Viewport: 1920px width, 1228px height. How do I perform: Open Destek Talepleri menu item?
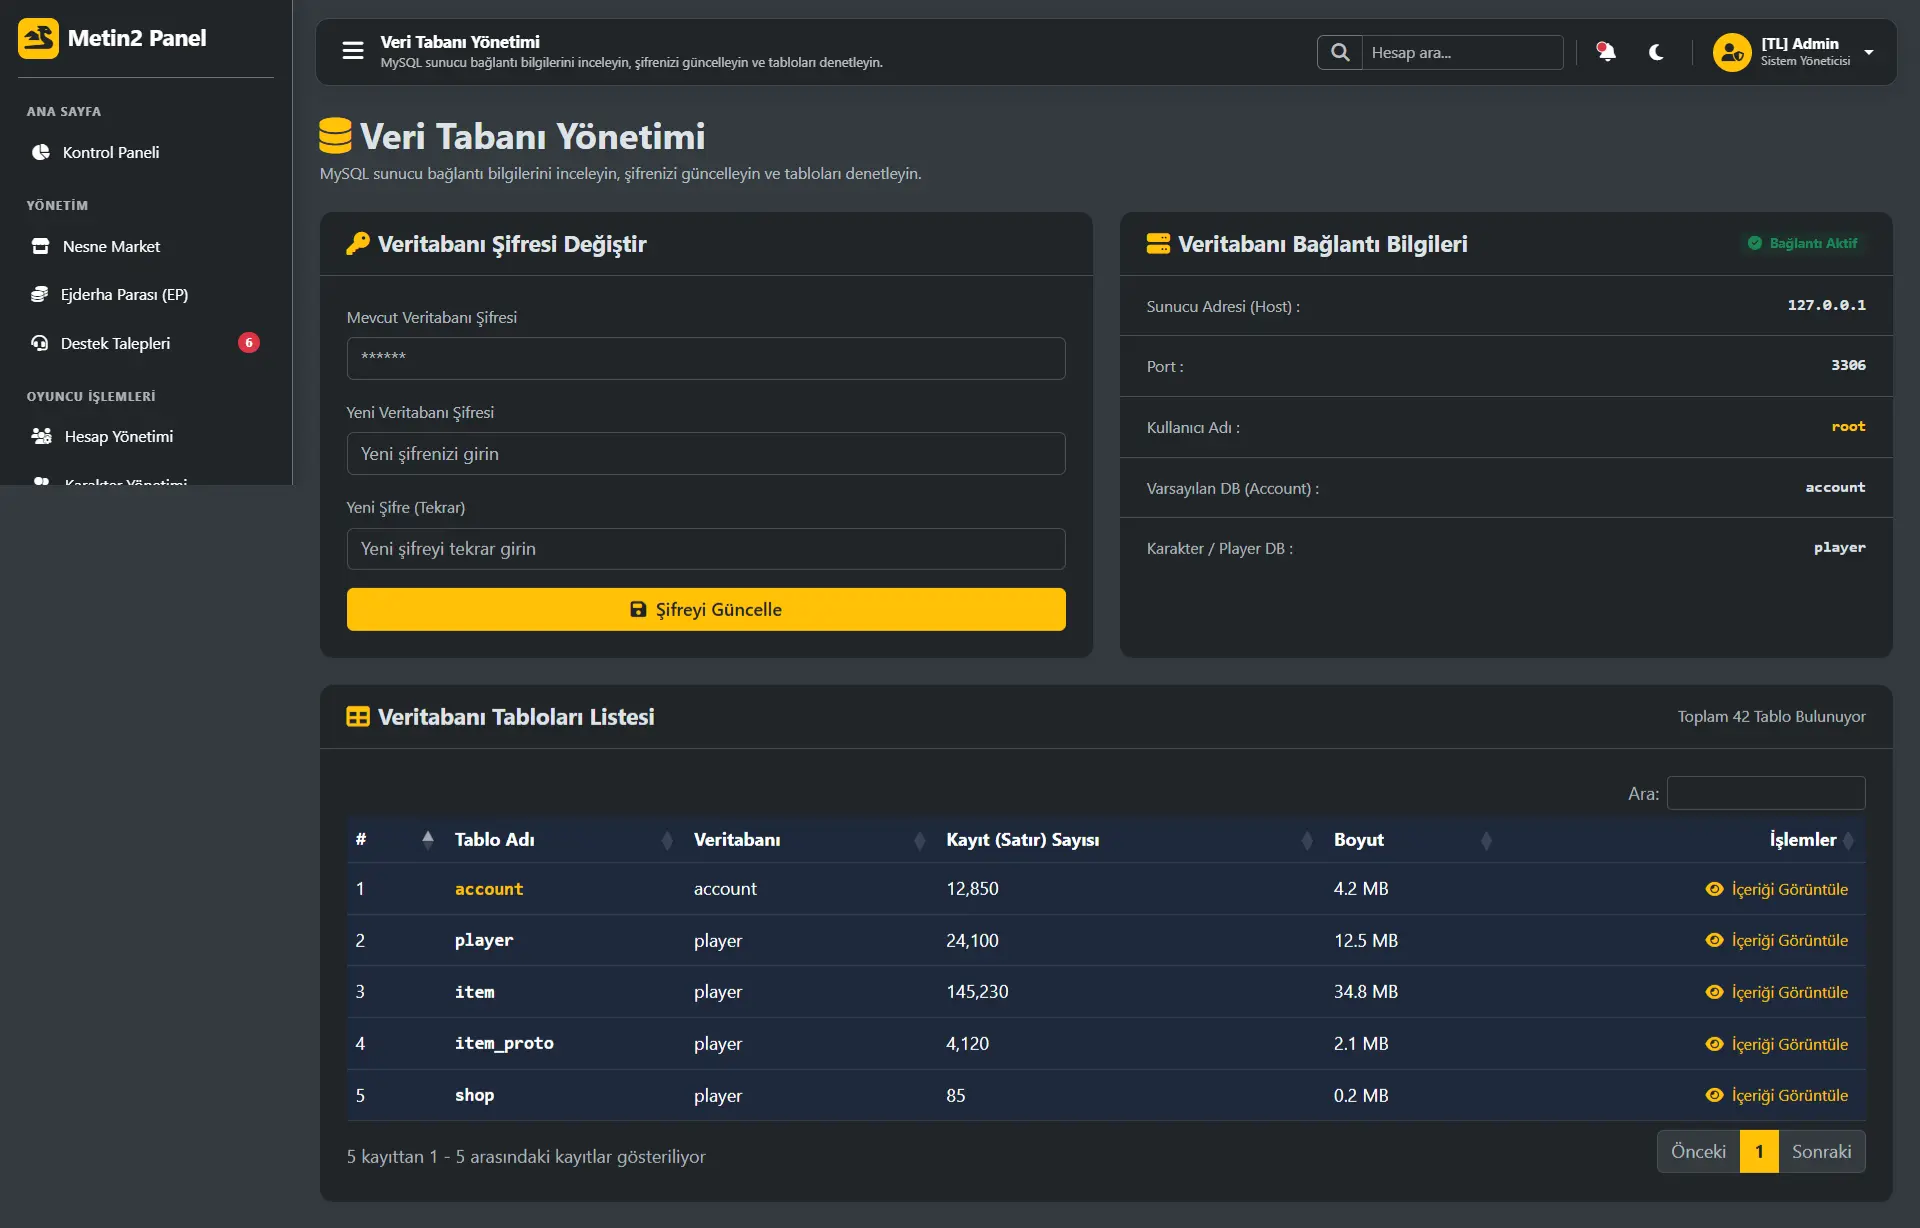[x=146, y=343]
